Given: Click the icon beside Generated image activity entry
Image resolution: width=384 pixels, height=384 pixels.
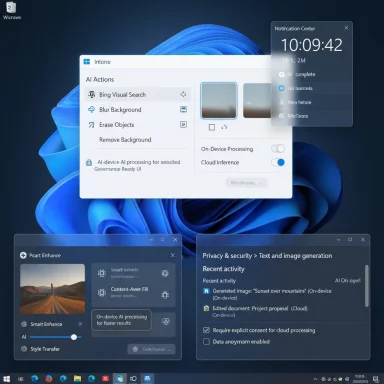Looking at the screenshot, I should tap(206, 291).
